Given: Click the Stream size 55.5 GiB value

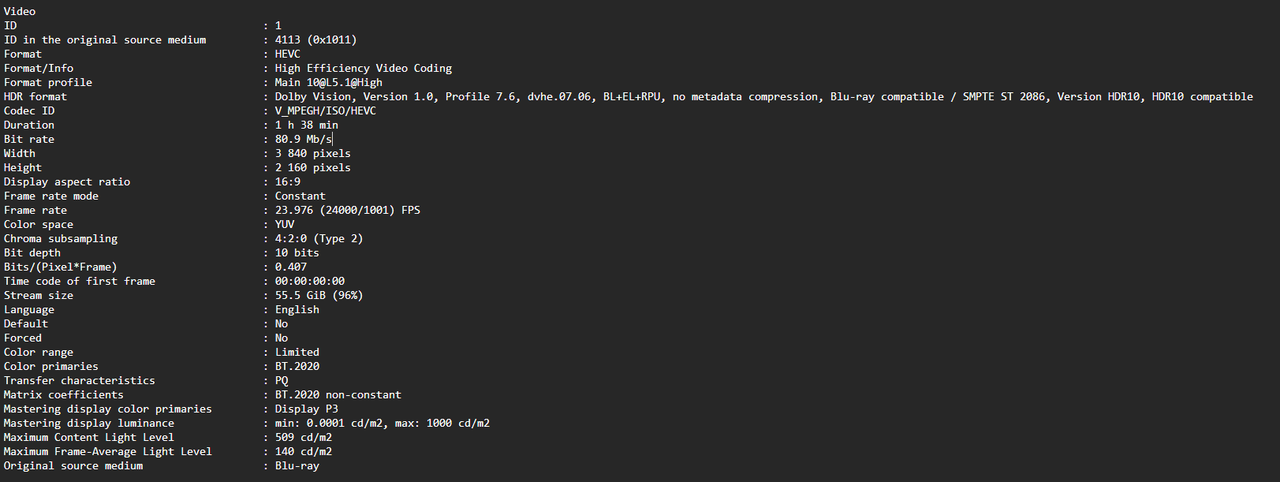Looking at the screenshot, I should tap(319, 295).
